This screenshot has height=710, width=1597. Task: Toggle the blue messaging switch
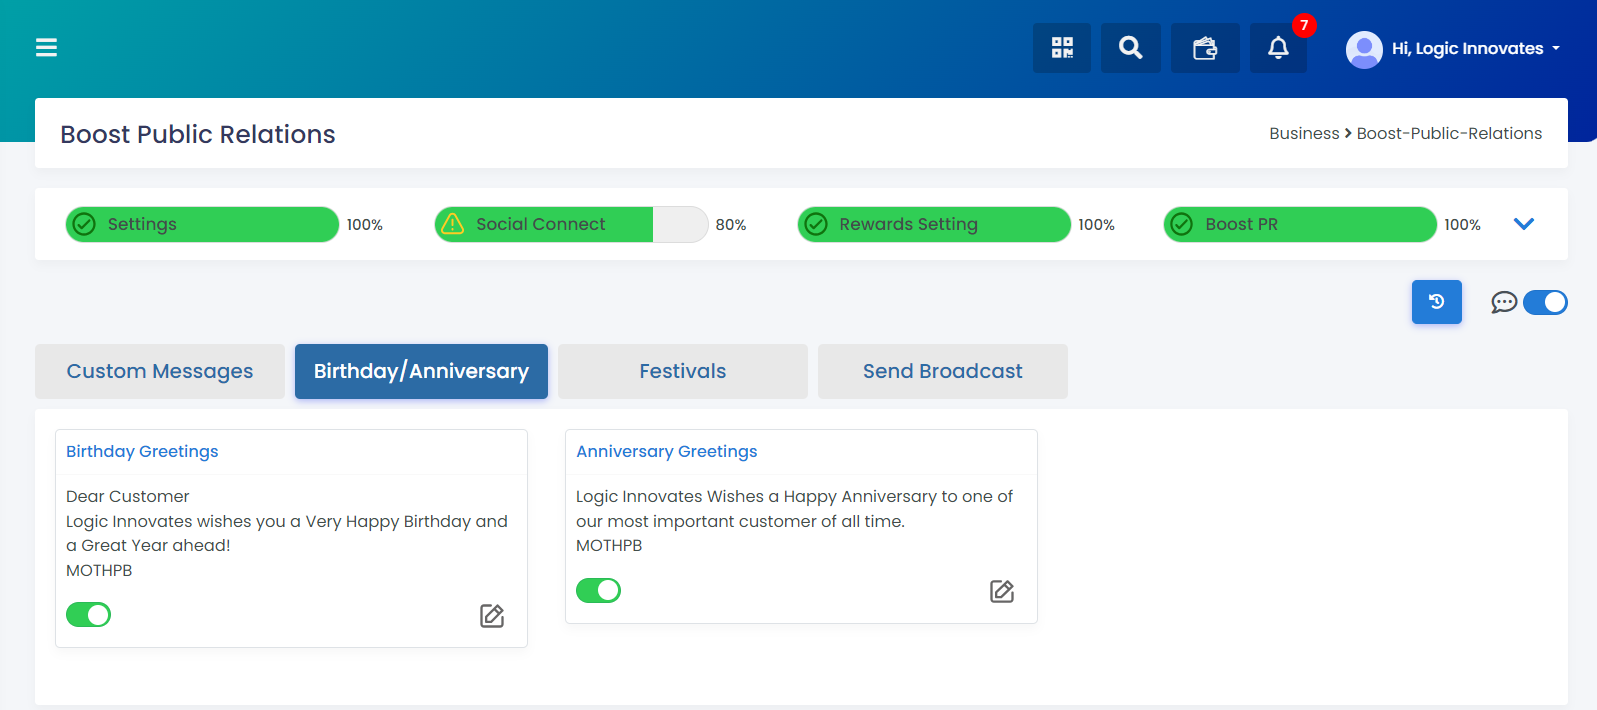pyautogui.click(x=1545, y=302)
